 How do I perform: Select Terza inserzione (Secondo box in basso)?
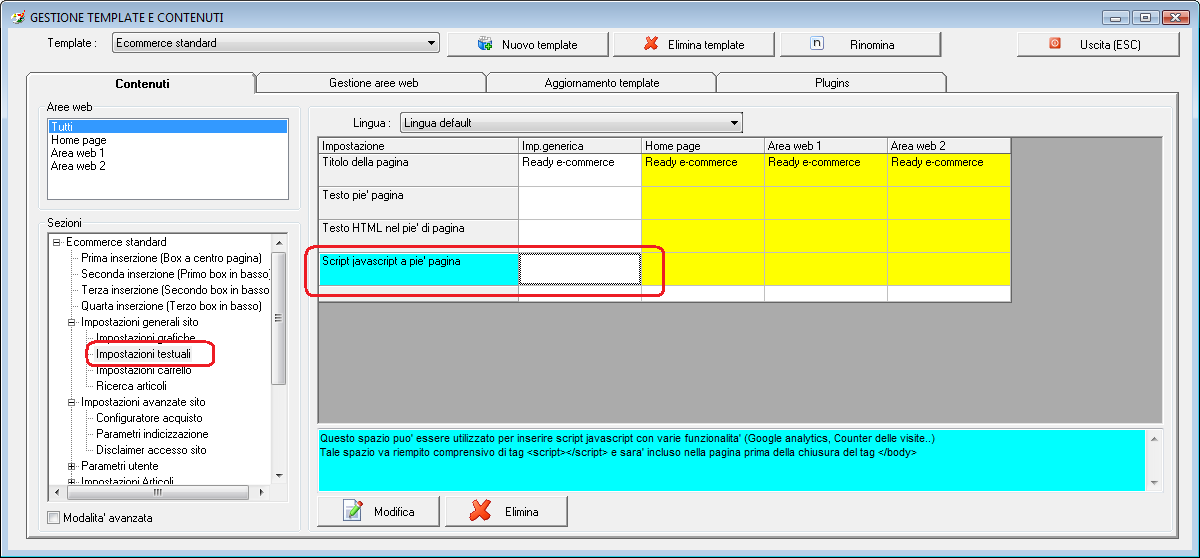click(175, 290)
